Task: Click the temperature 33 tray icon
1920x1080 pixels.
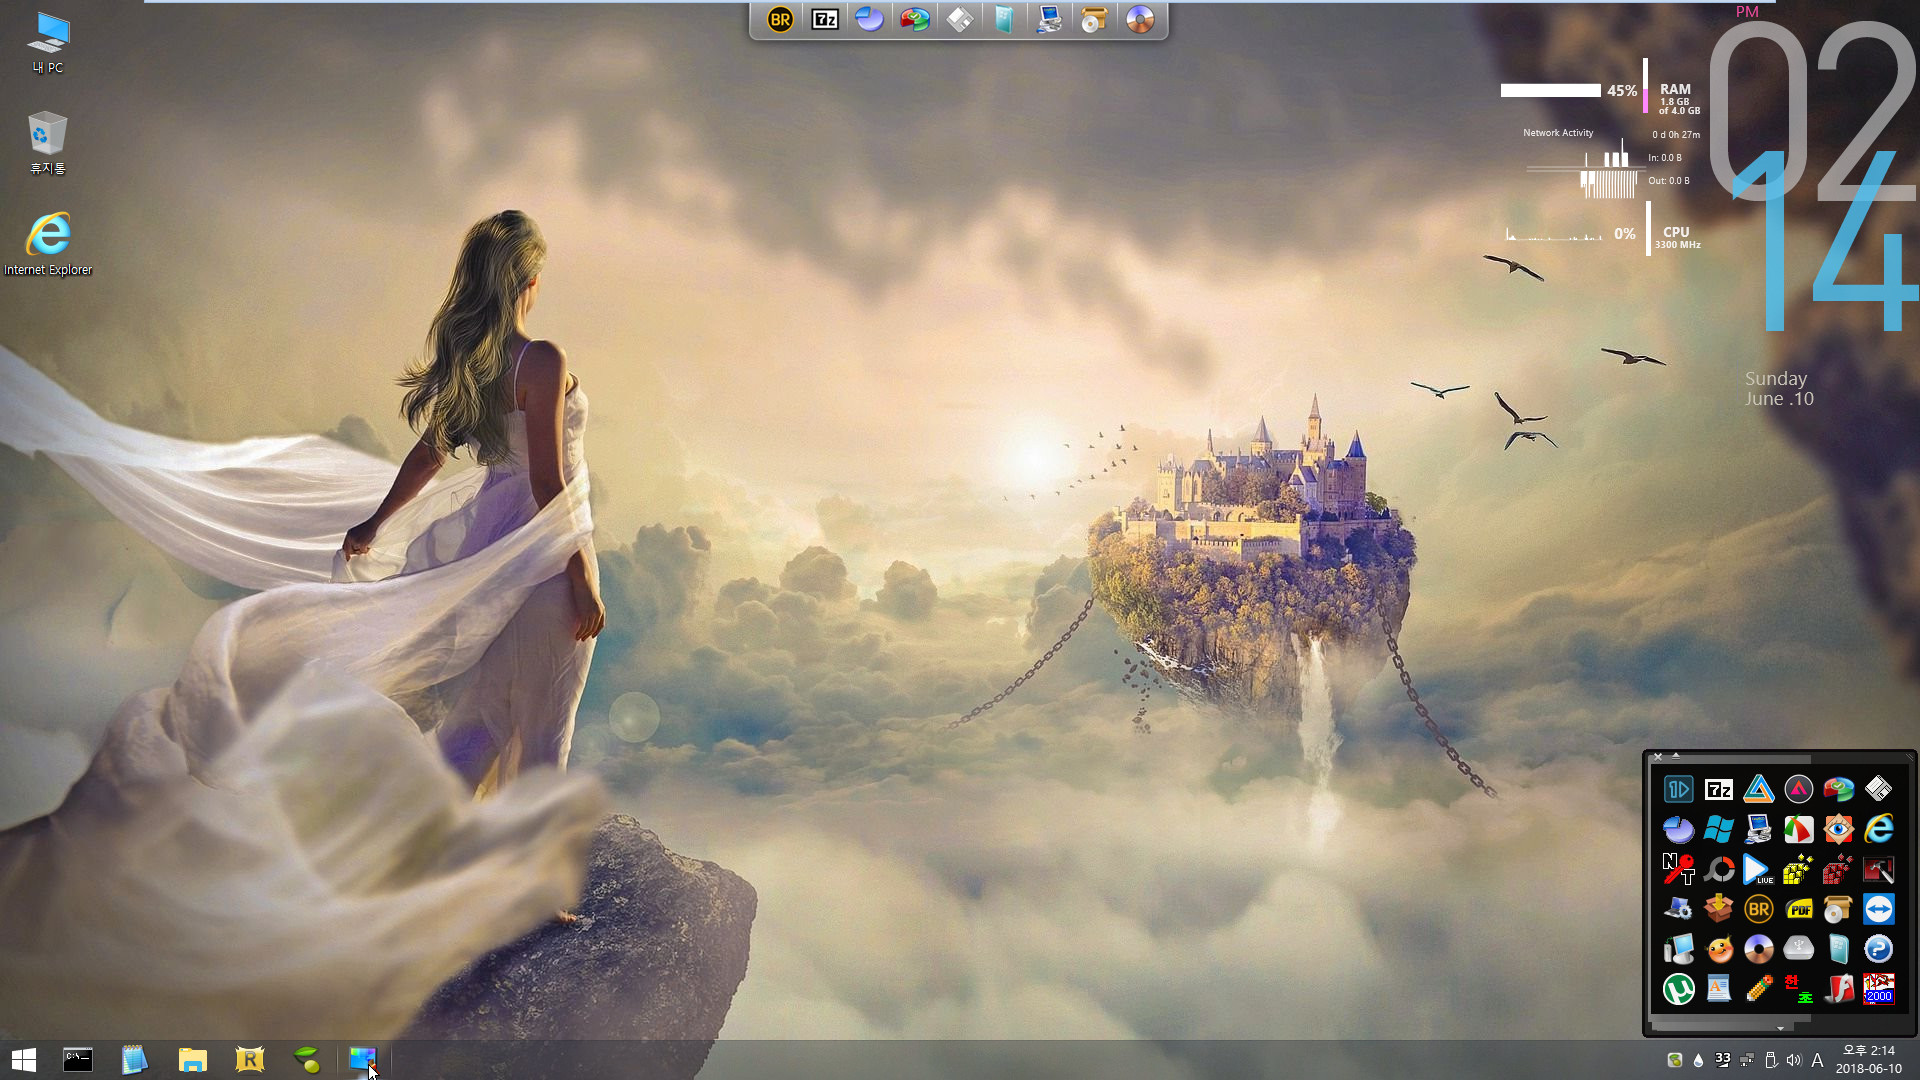Action: [x=1722, y=1060]
